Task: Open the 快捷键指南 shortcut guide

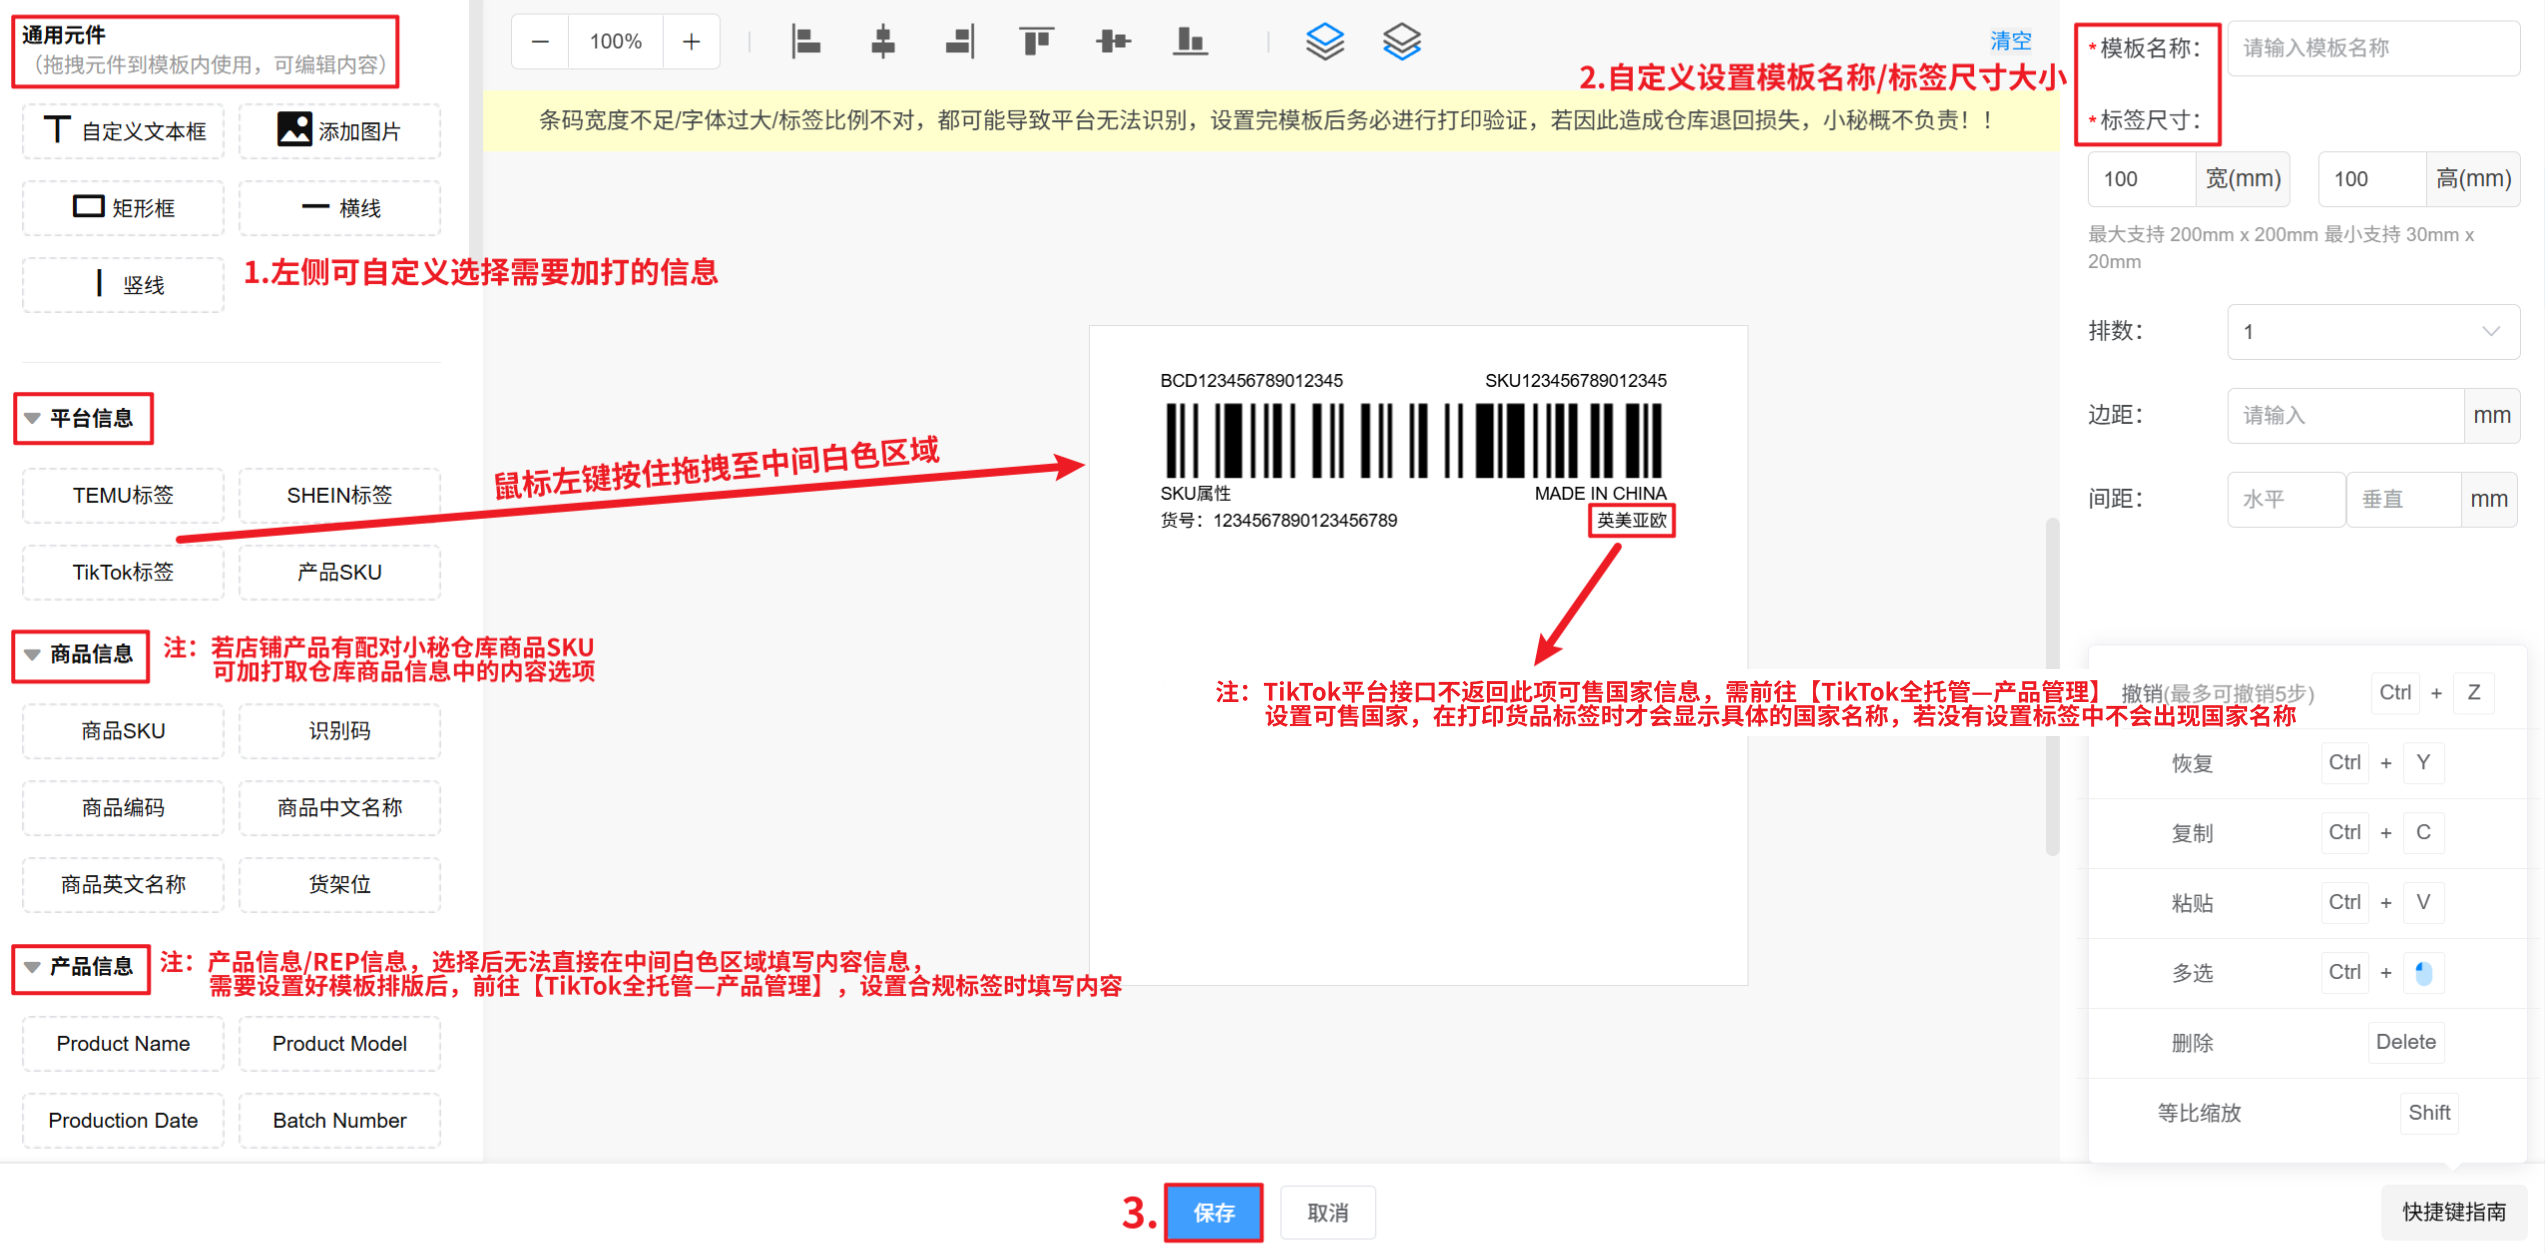Action: (2453, 1211)
